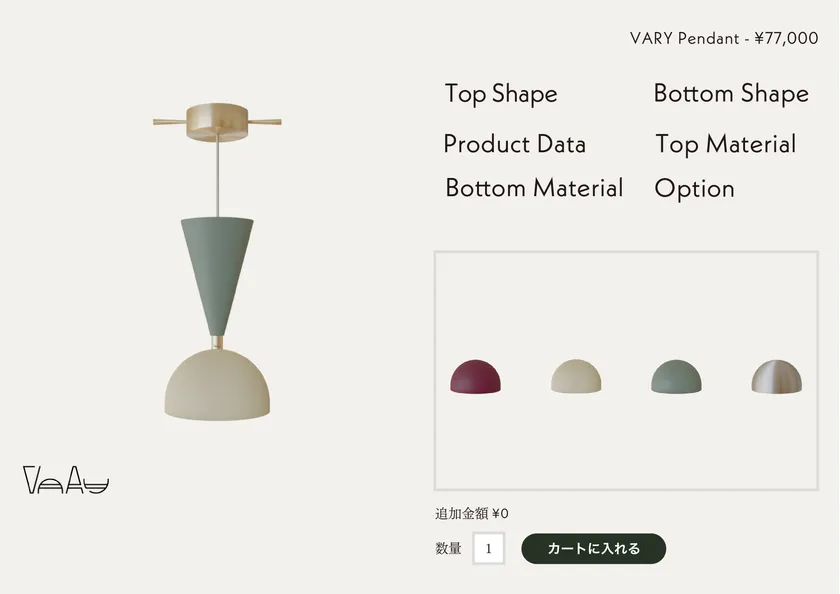Focus the quantity input field

click(488, 548)
